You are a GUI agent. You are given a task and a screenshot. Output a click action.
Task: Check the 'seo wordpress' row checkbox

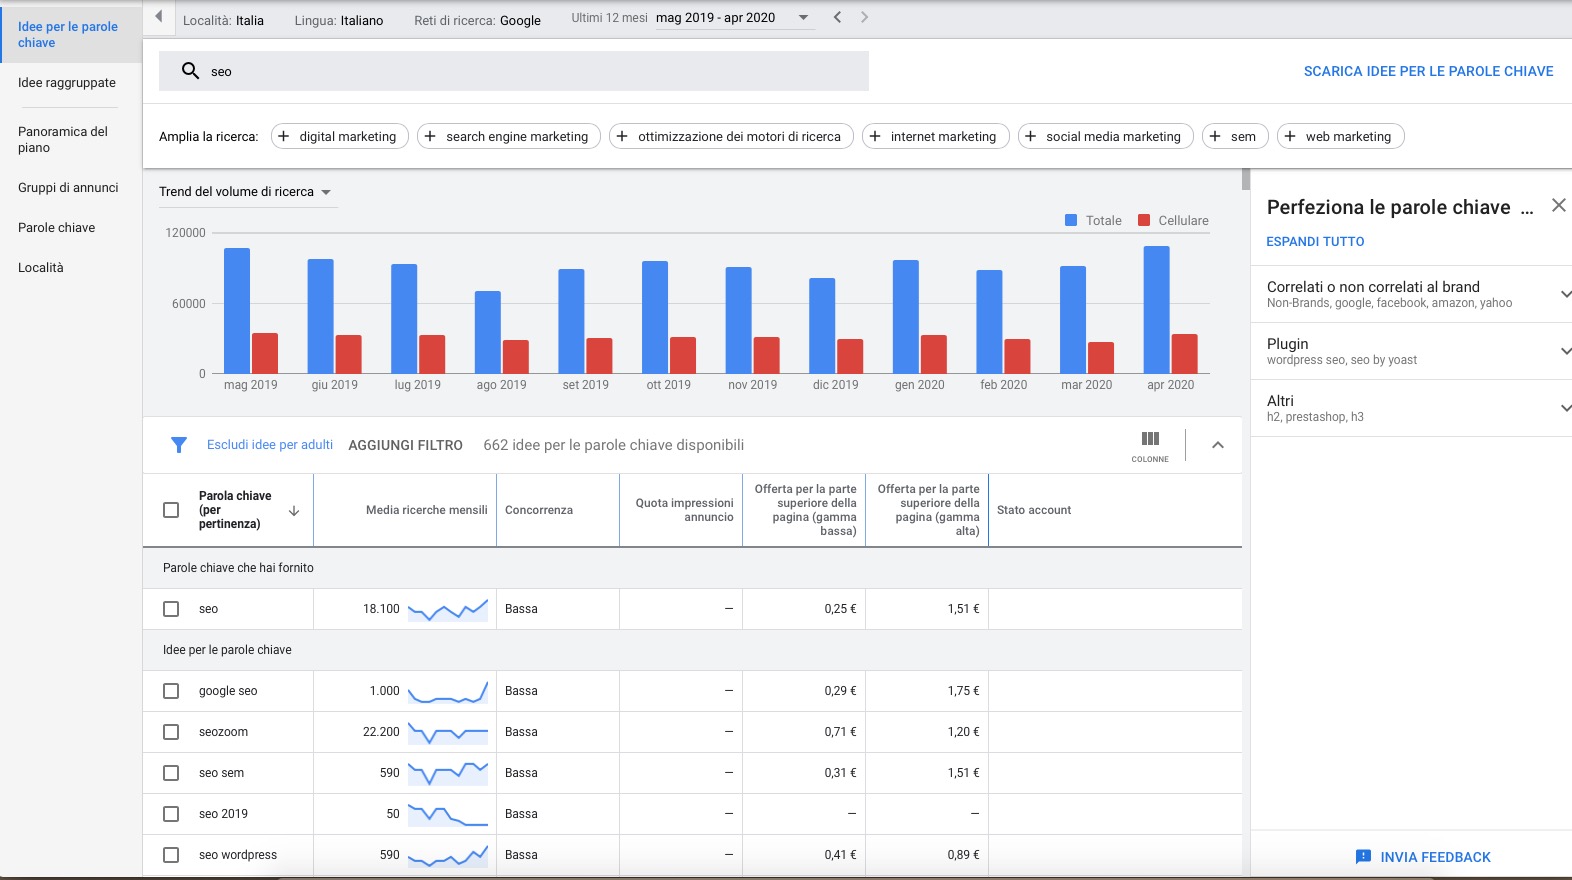coord(171,855)
